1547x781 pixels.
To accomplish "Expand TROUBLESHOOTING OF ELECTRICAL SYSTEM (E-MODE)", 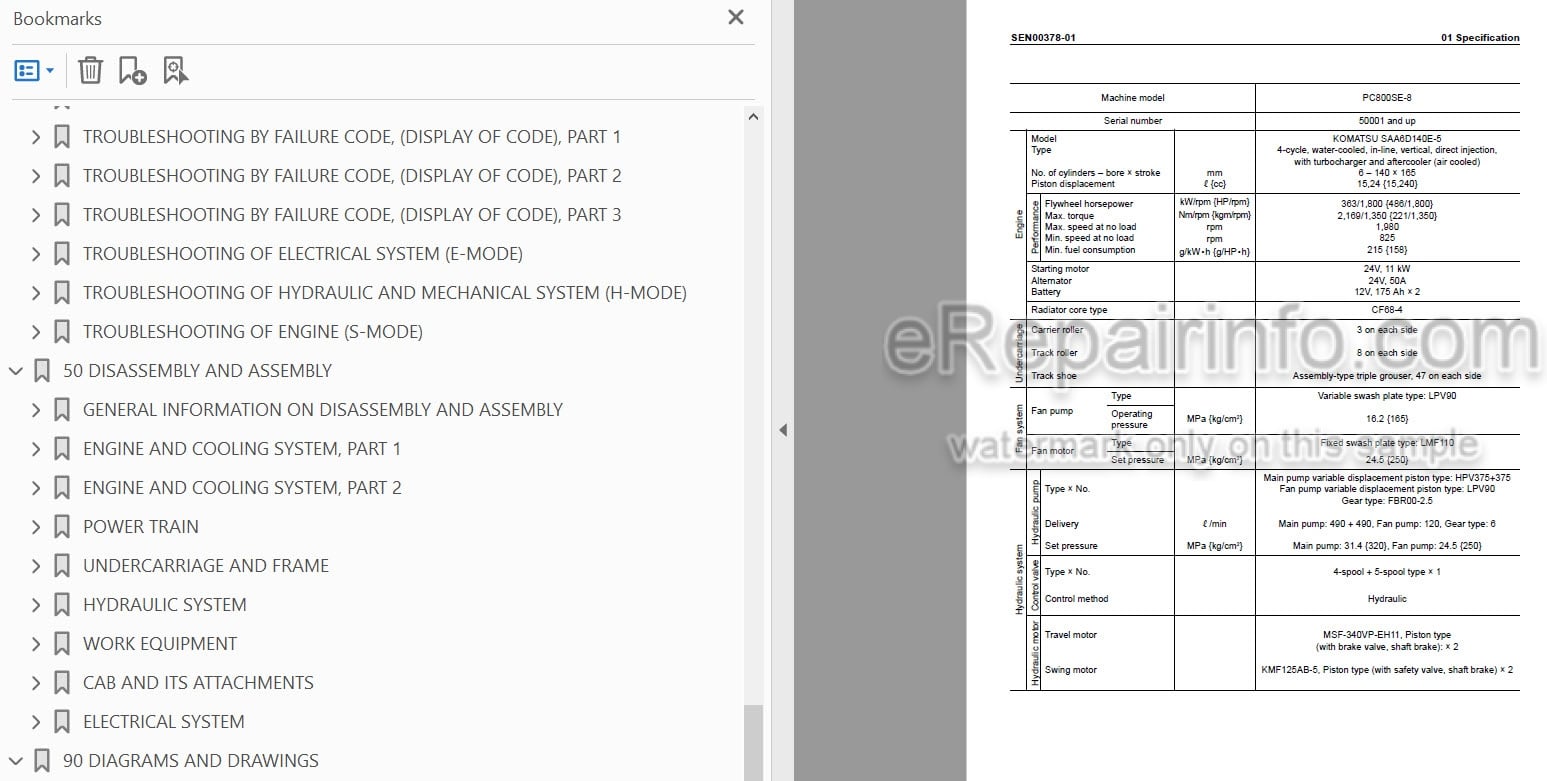I will point(36,254).
